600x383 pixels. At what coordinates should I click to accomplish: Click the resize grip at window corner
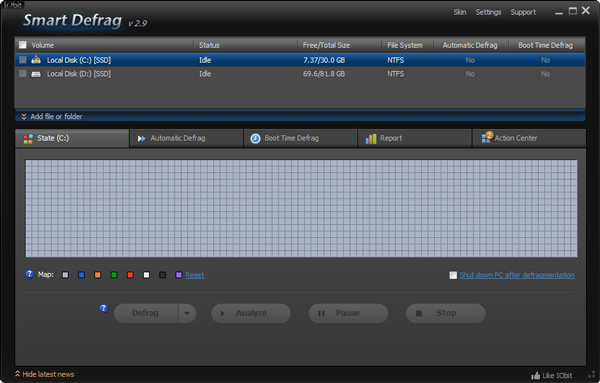(x=592, y=375)
